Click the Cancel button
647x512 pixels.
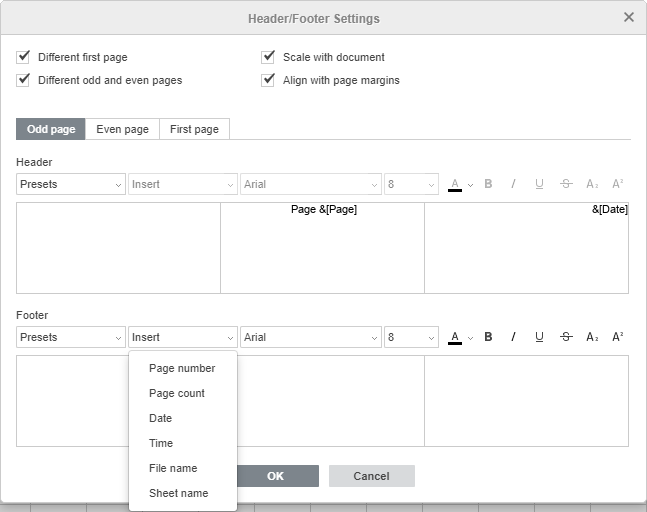(x=371, y=476)
